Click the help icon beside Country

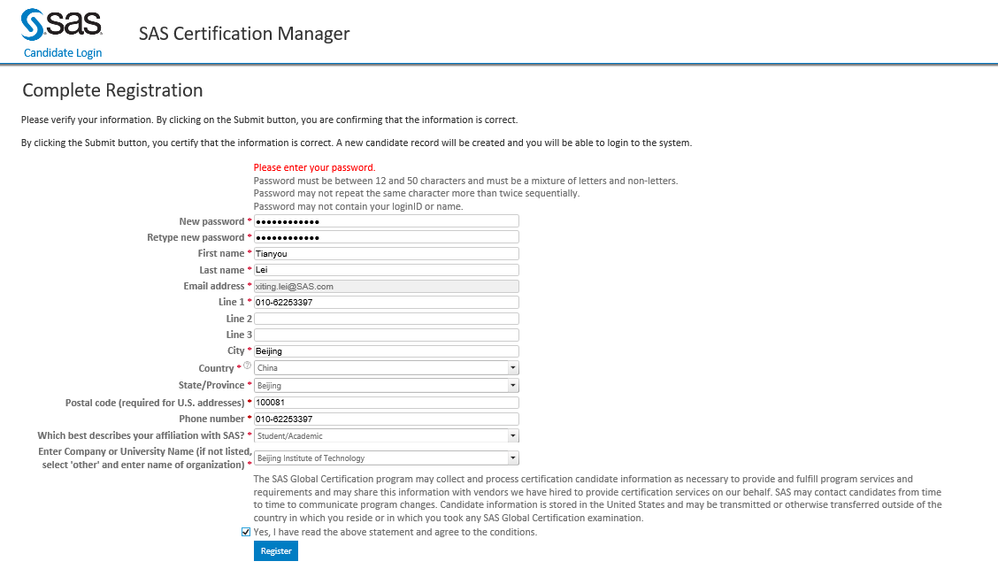pos(247,366)
